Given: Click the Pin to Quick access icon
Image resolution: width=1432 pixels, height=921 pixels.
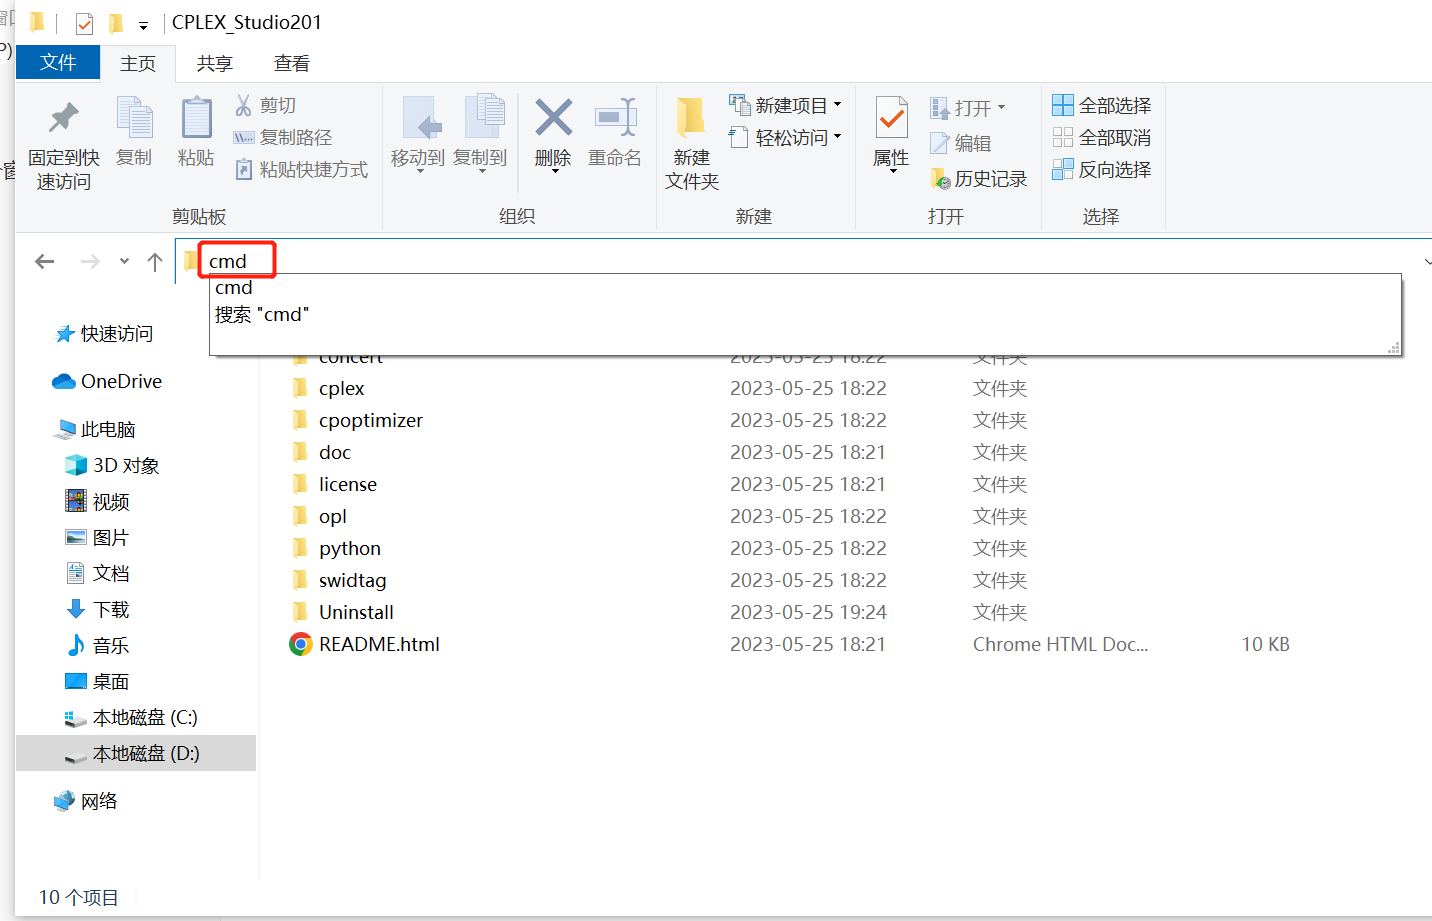Looking at the screenshot, I should [63, 118].
